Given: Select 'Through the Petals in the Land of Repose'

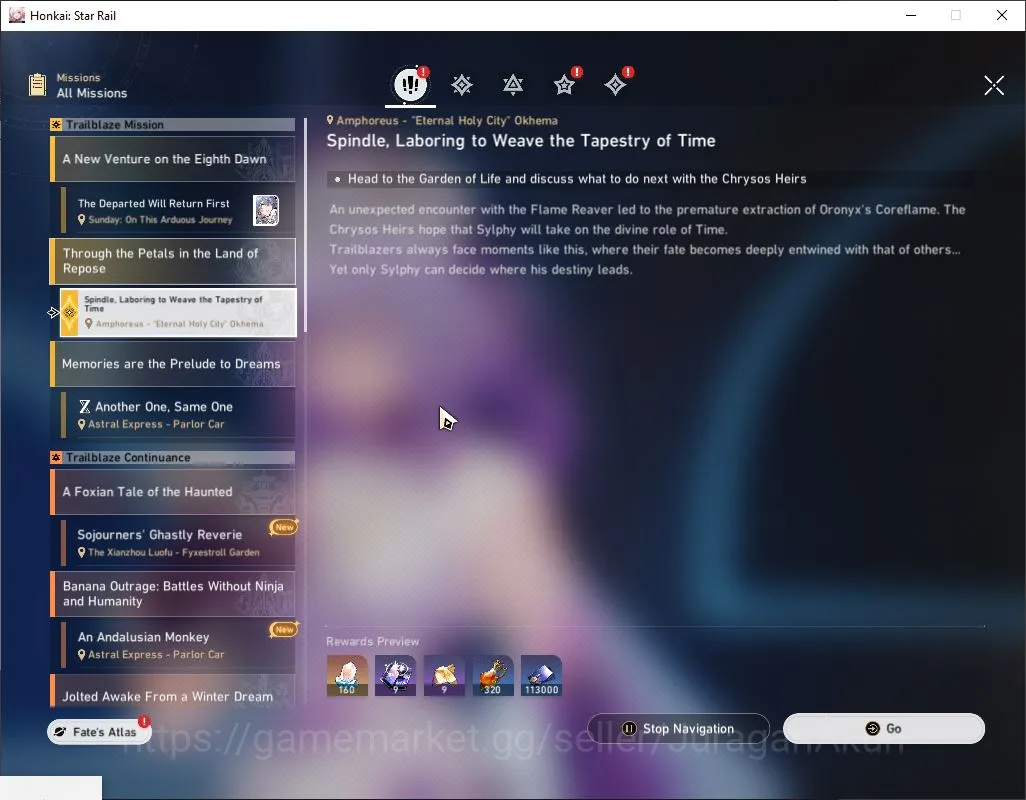Looking at the screenshot, I should [173, 261].
